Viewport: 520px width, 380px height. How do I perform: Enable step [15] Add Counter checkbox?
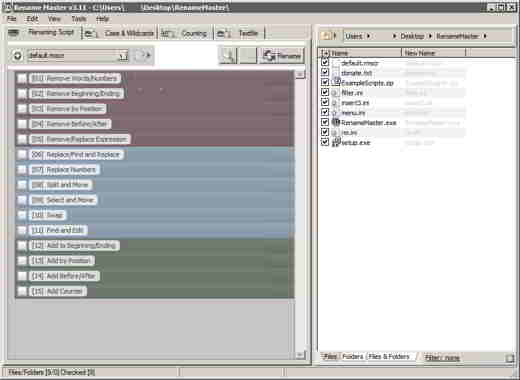point(22,291)
